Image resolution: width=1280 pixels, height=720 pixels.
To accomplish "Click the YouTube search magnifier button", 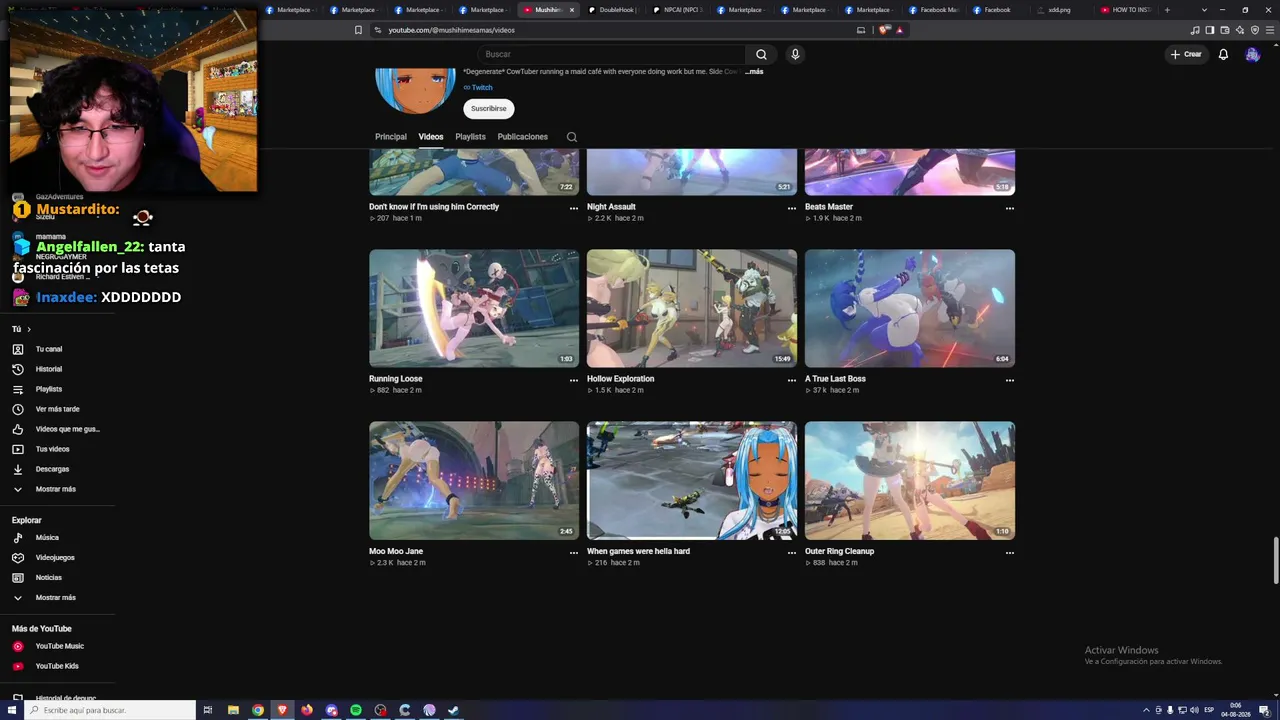I will [x=761, y=54].
